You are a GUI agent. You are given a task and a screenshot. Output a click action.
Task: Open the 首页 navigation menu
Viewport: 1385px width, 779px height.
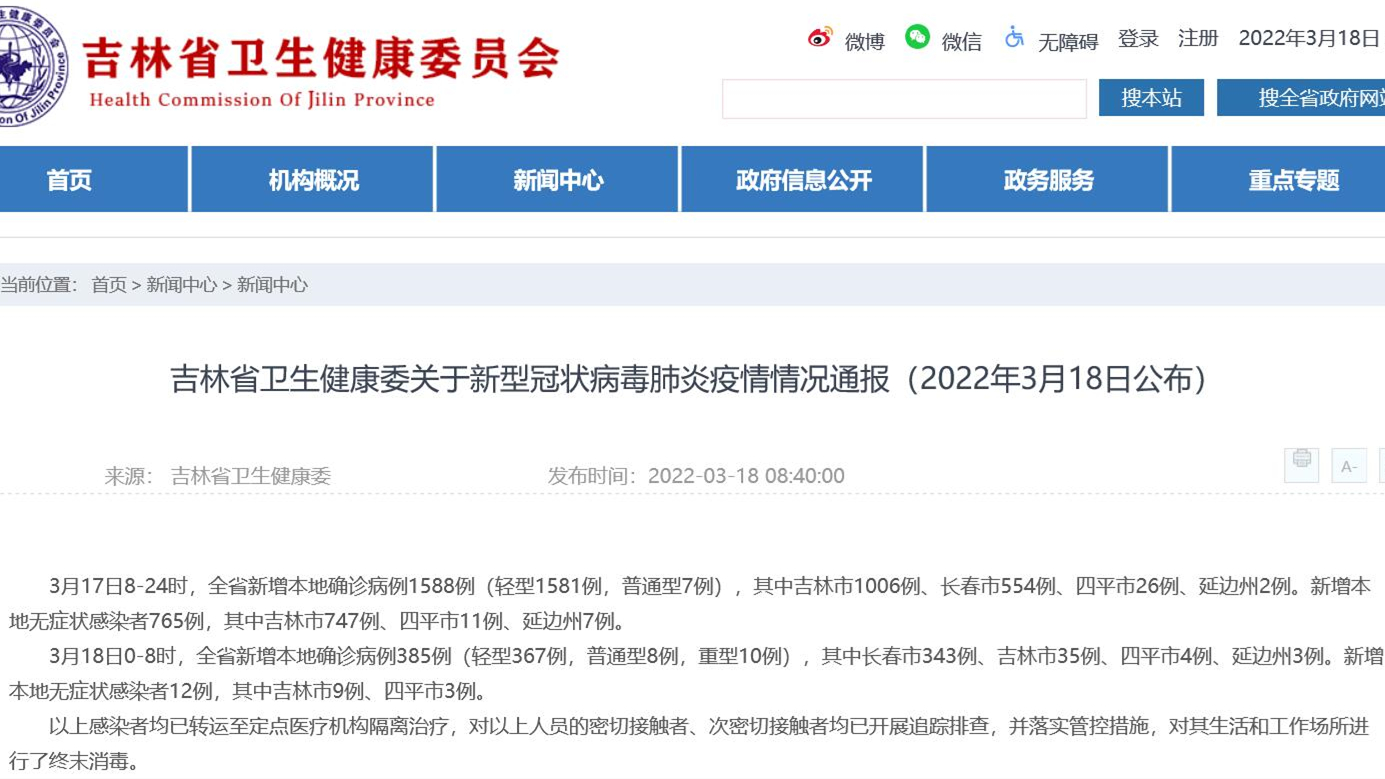click(x=70, y=180)
